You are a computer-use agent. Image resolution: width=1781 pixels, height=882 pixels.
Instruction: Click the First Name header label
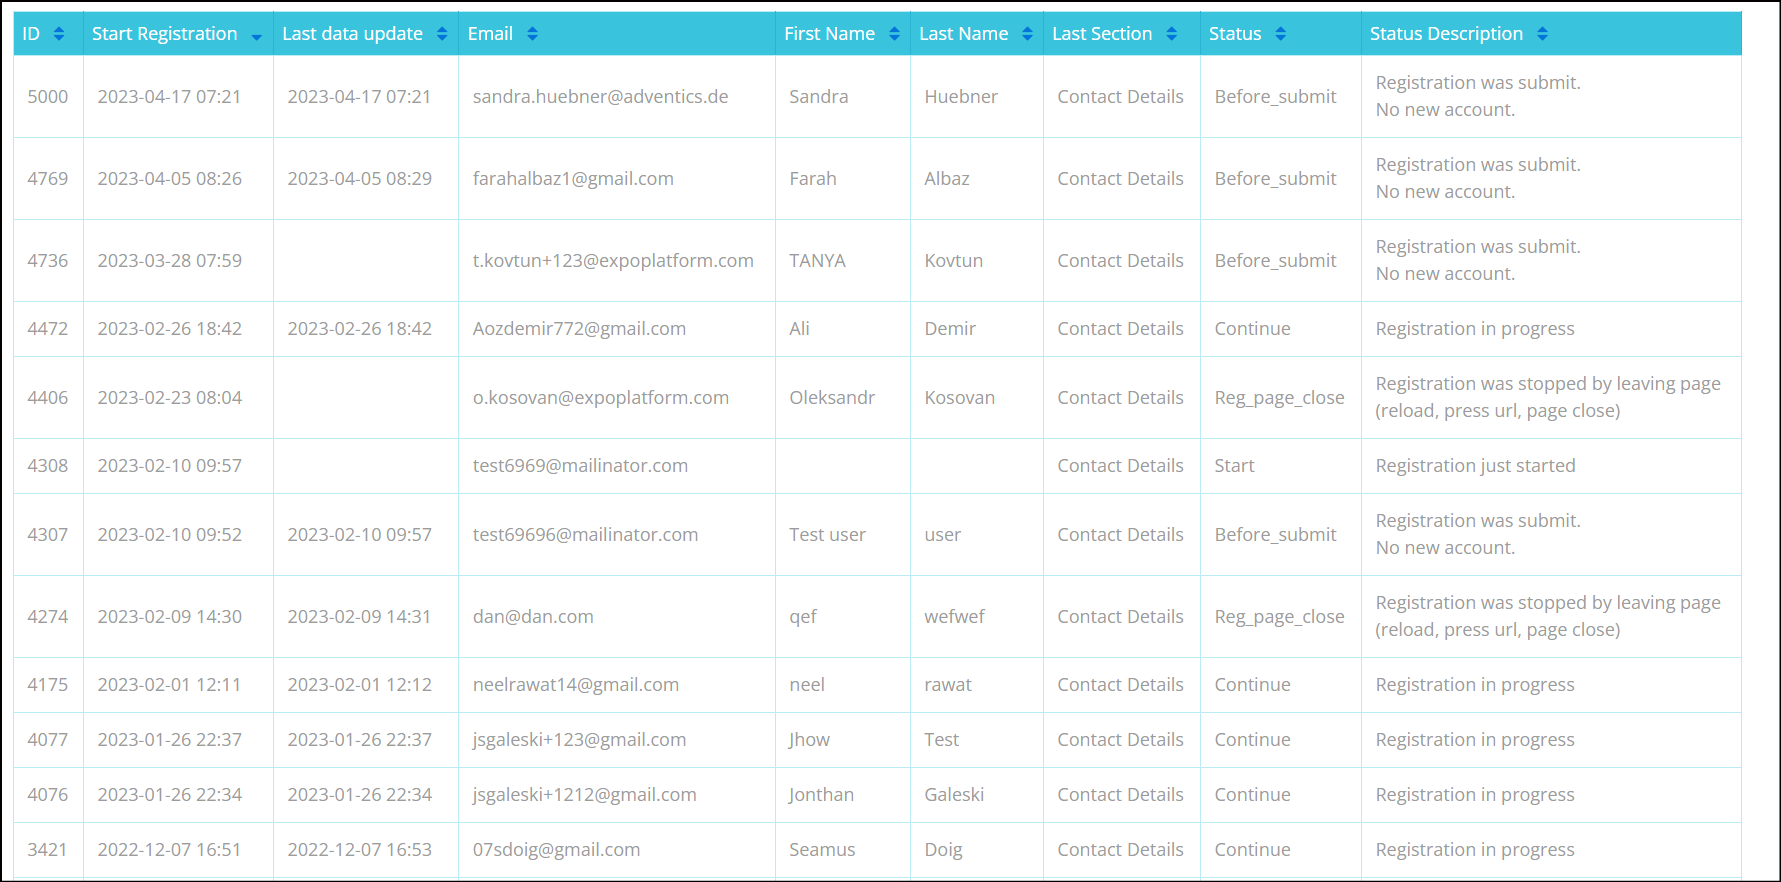click(x=829, y=34)
